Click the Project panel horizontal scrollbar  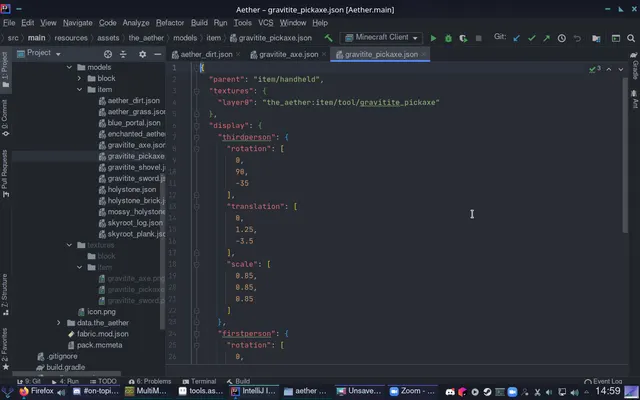click(x=67, y=373)
